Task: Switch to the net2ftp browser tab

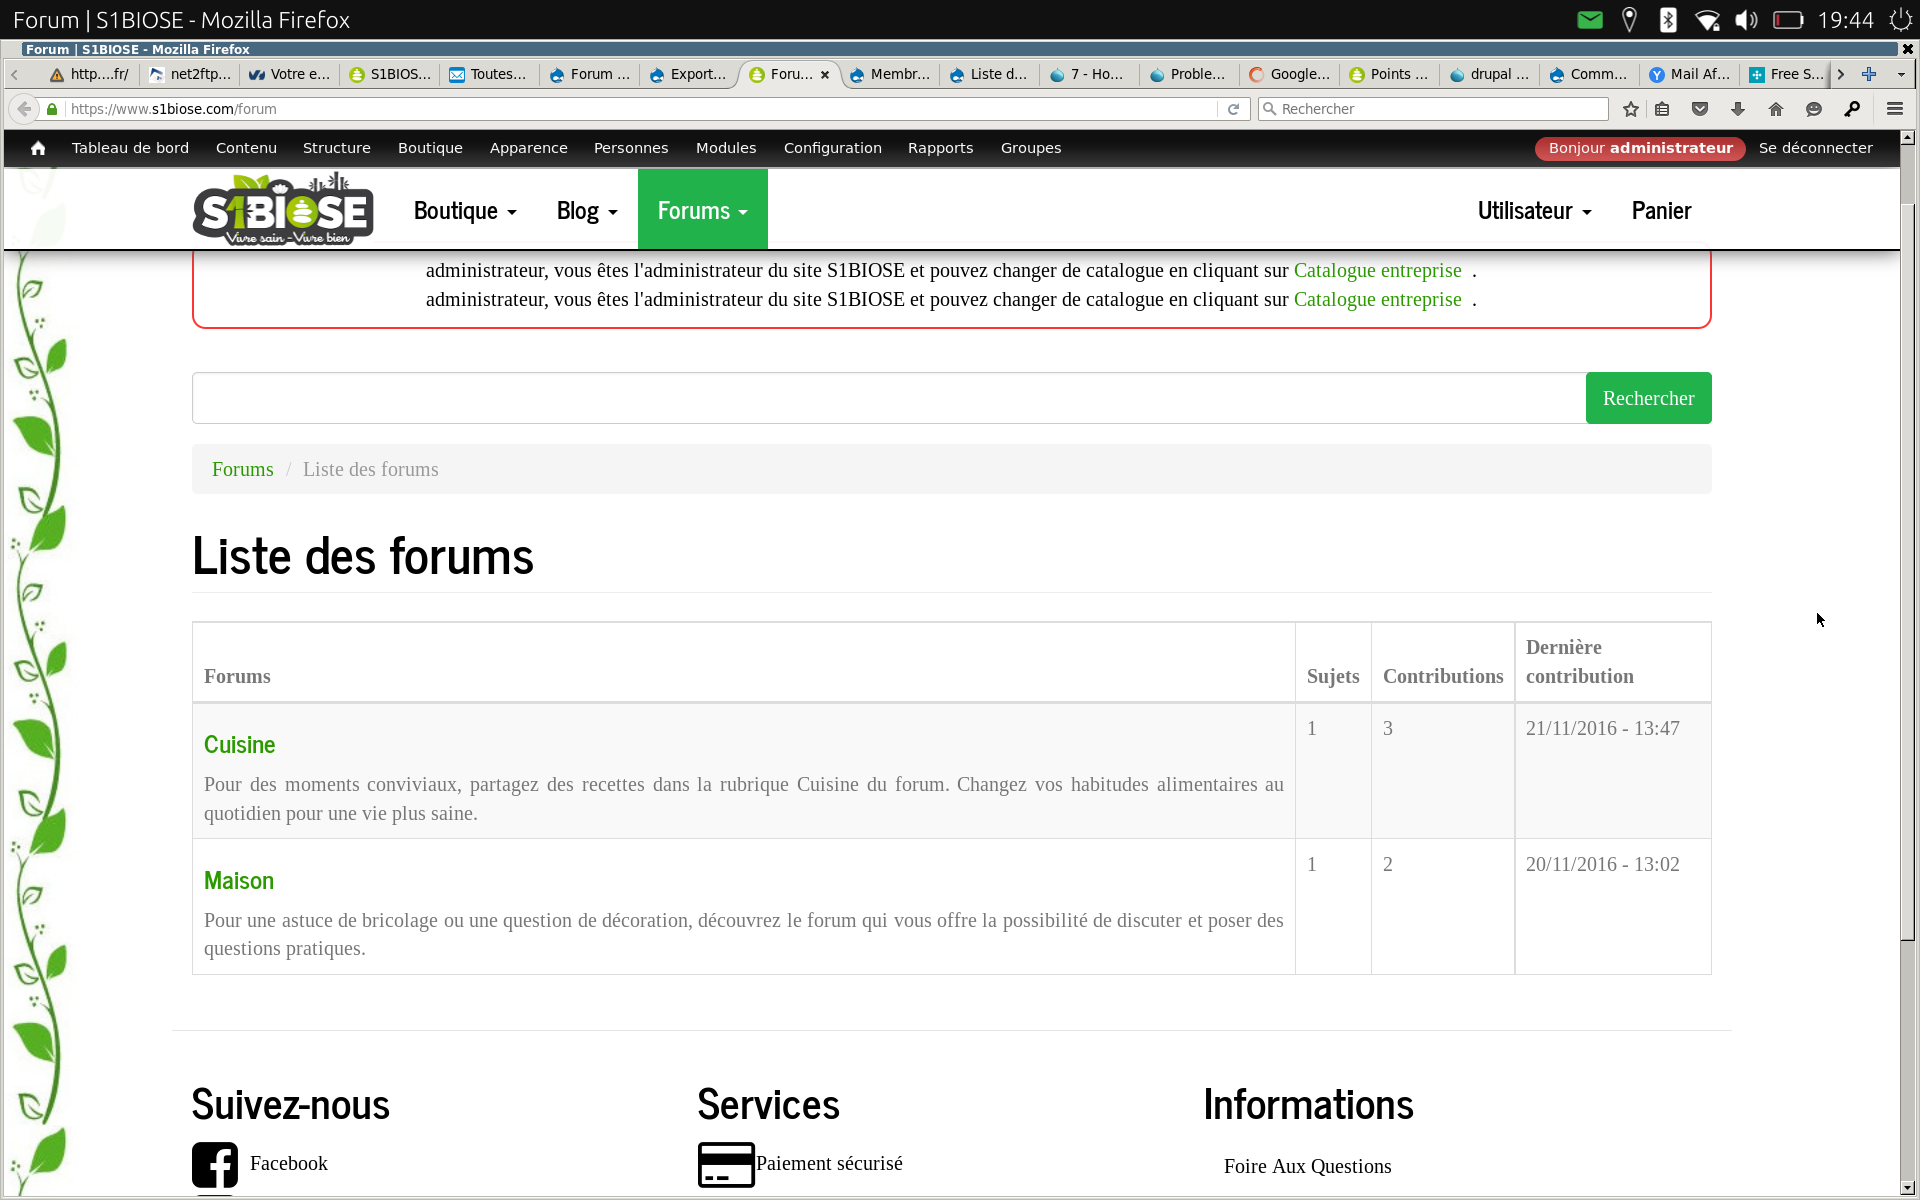Action: (190, 74)
